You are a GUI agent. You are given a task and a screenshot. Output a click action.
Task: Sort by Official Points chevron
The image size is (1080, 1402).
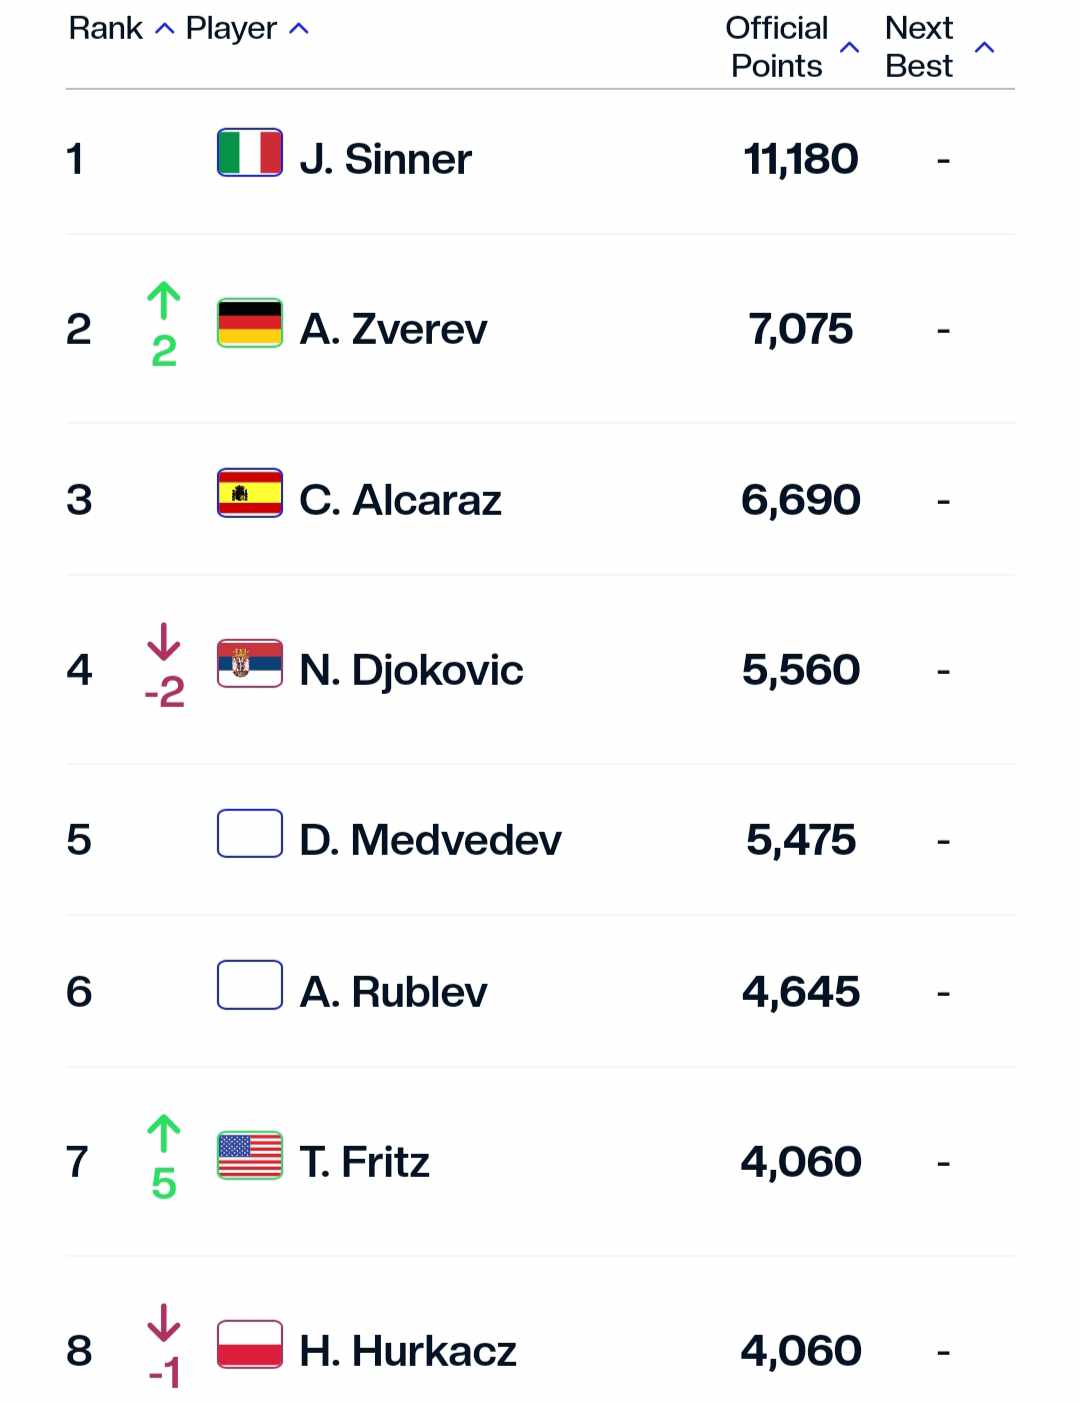pos(849,47)
